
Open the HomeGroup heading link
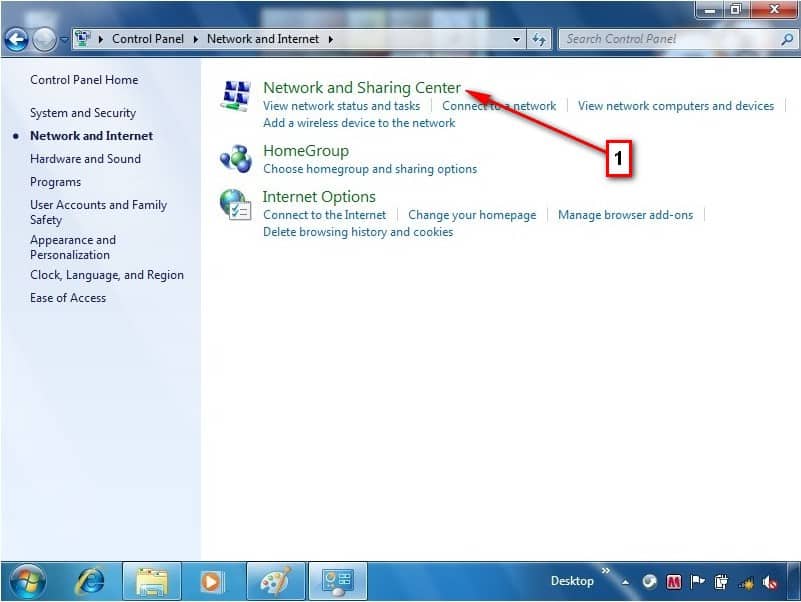click(x=306, y=151)
